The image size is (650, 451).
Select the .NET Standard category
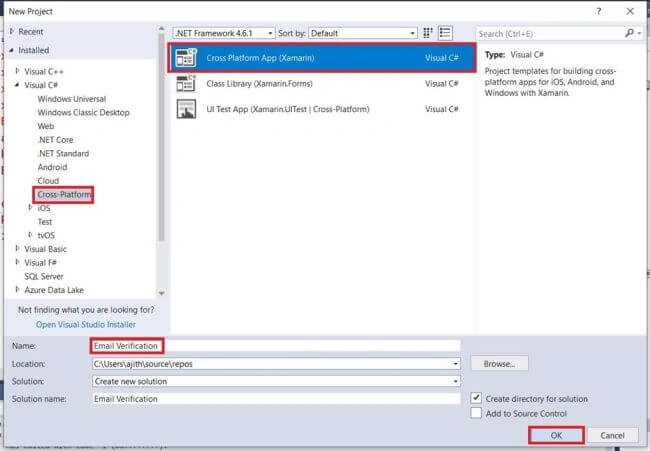(x=63, y=153)
